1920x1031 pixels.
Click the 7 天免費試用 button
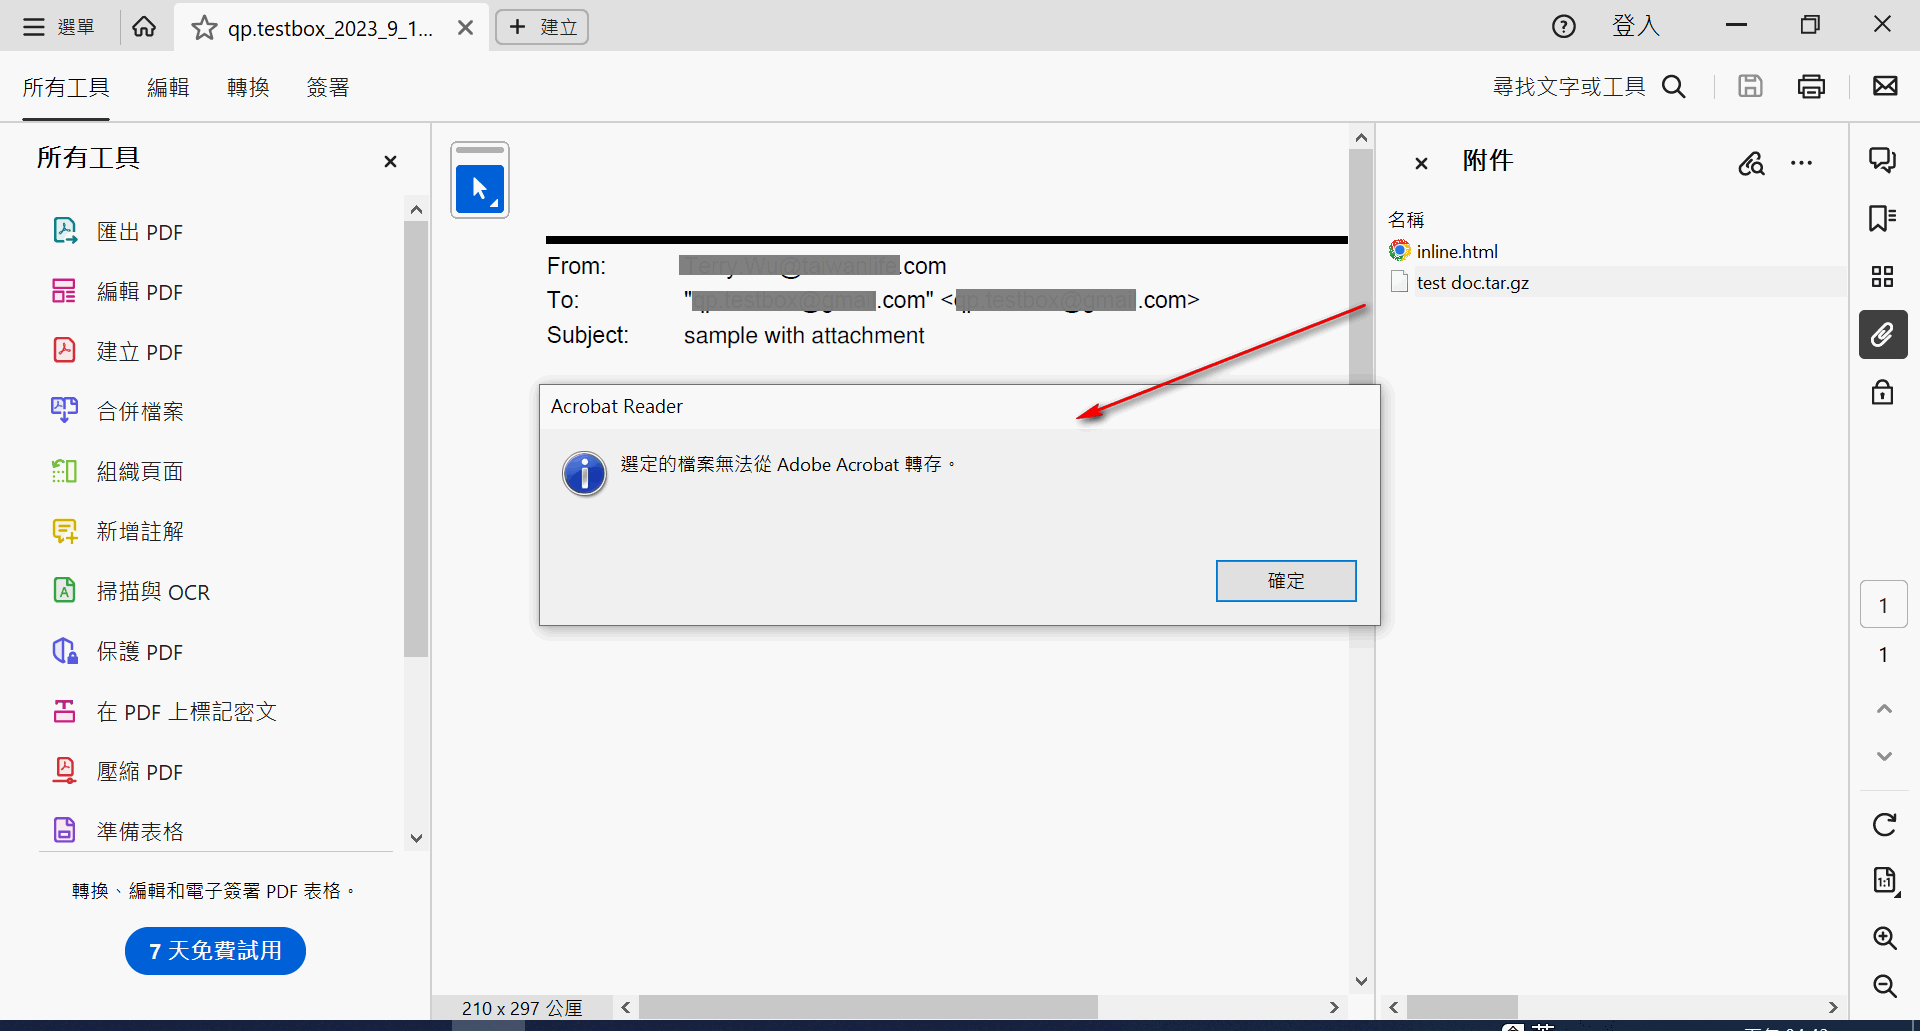pos(215,951)
